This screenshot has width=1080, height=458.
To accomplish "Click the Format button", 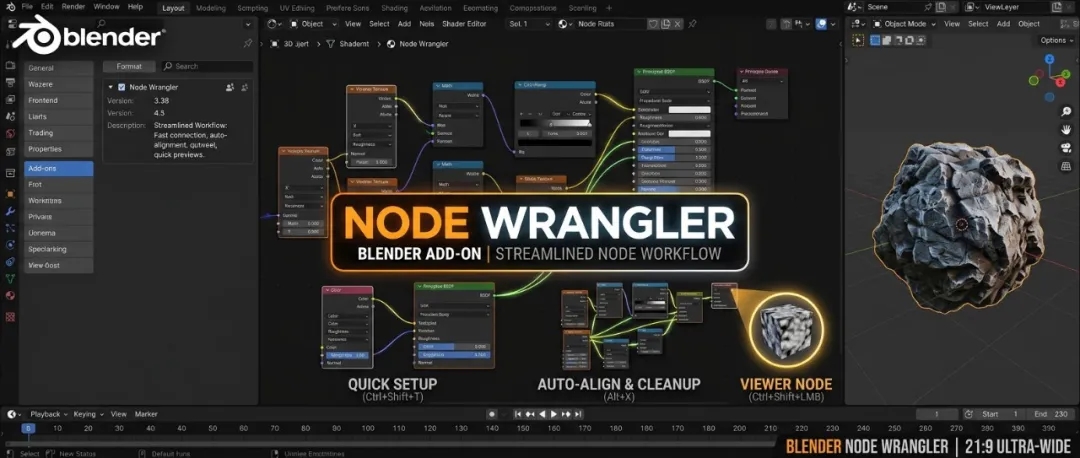I will coord(129,66).
